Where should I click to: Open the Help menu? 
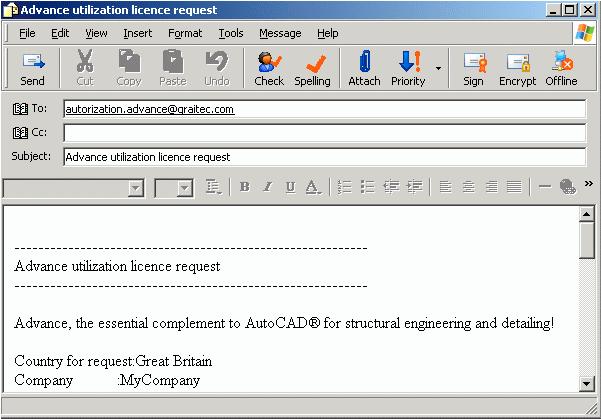click(x=328, y=33)
